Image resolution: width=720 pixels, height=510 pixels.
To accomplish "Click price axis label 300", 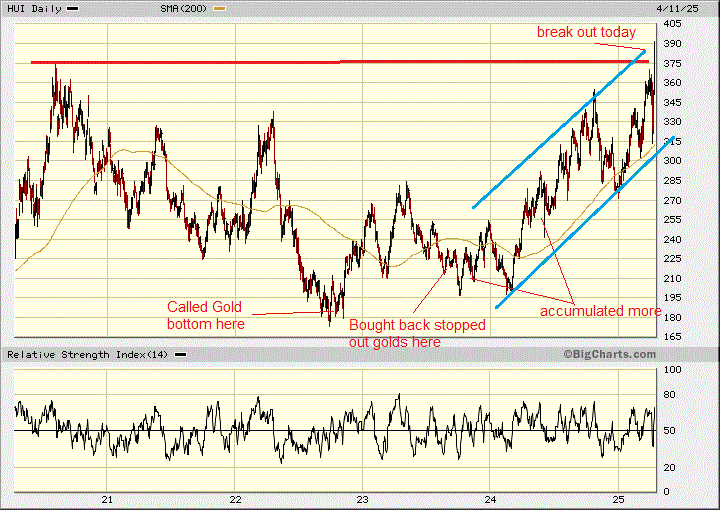I will [x=673, y=161].
